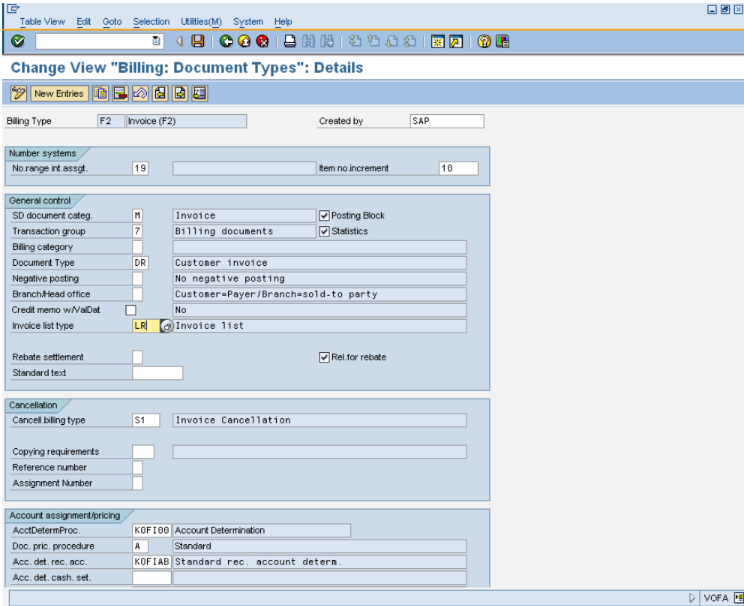This screenshot has height=606, width=744.
Task: Click the Next entry icon
Action: [x=180, y=93]
